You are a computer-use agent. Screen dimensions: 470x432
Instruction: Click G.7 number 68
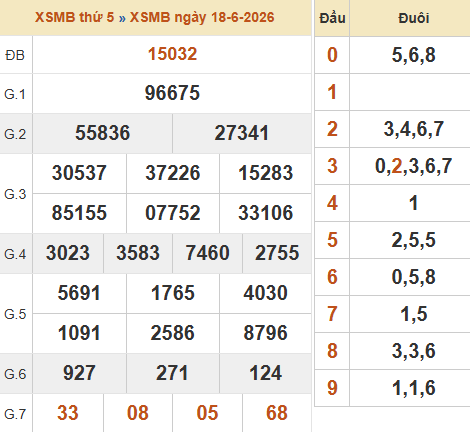[x=277, y=413]
